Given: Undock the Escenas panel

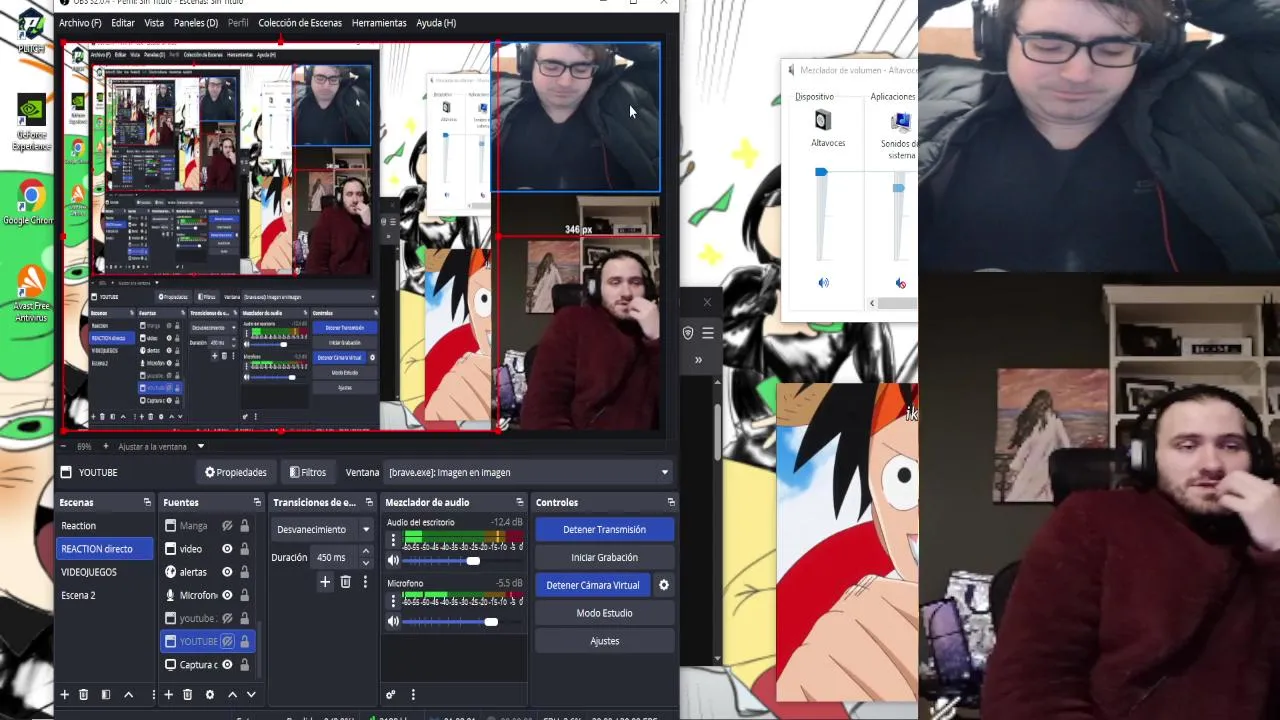Looking at the screenshot, I should tap(147, 502).
